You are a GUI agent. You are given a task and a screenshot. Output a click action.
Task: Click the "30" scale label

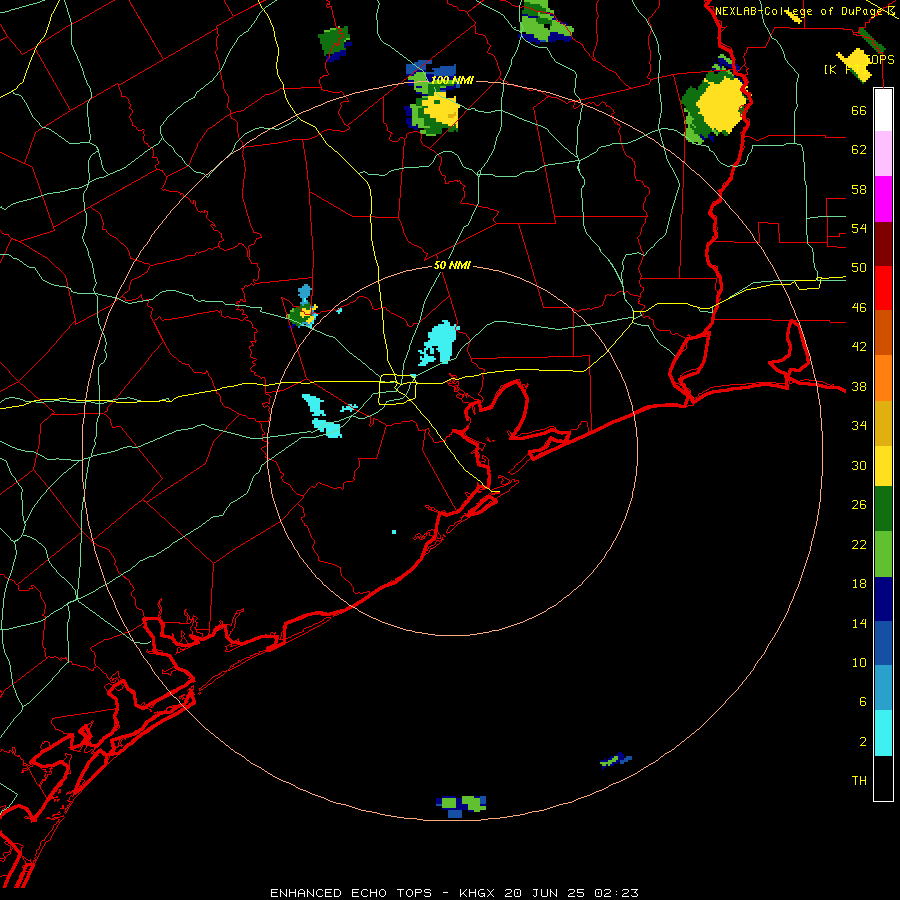click(x=859, y=465)
